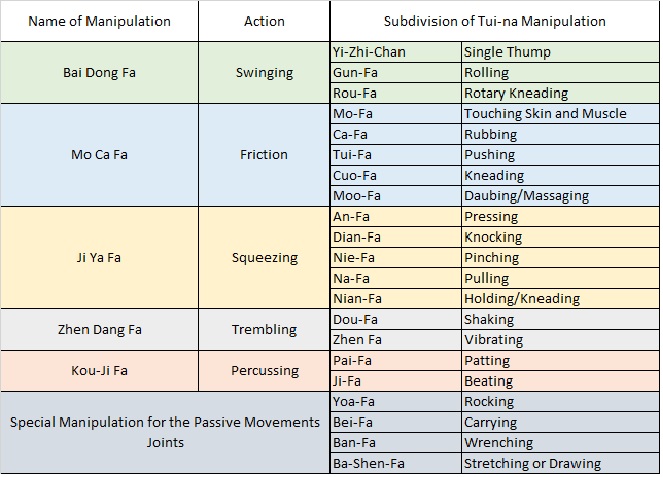Screen dimensions: 663x477
Task: Click the 'Kou-Ji Fa' cell
Action: pyautogui.click(x=99, y=371)
